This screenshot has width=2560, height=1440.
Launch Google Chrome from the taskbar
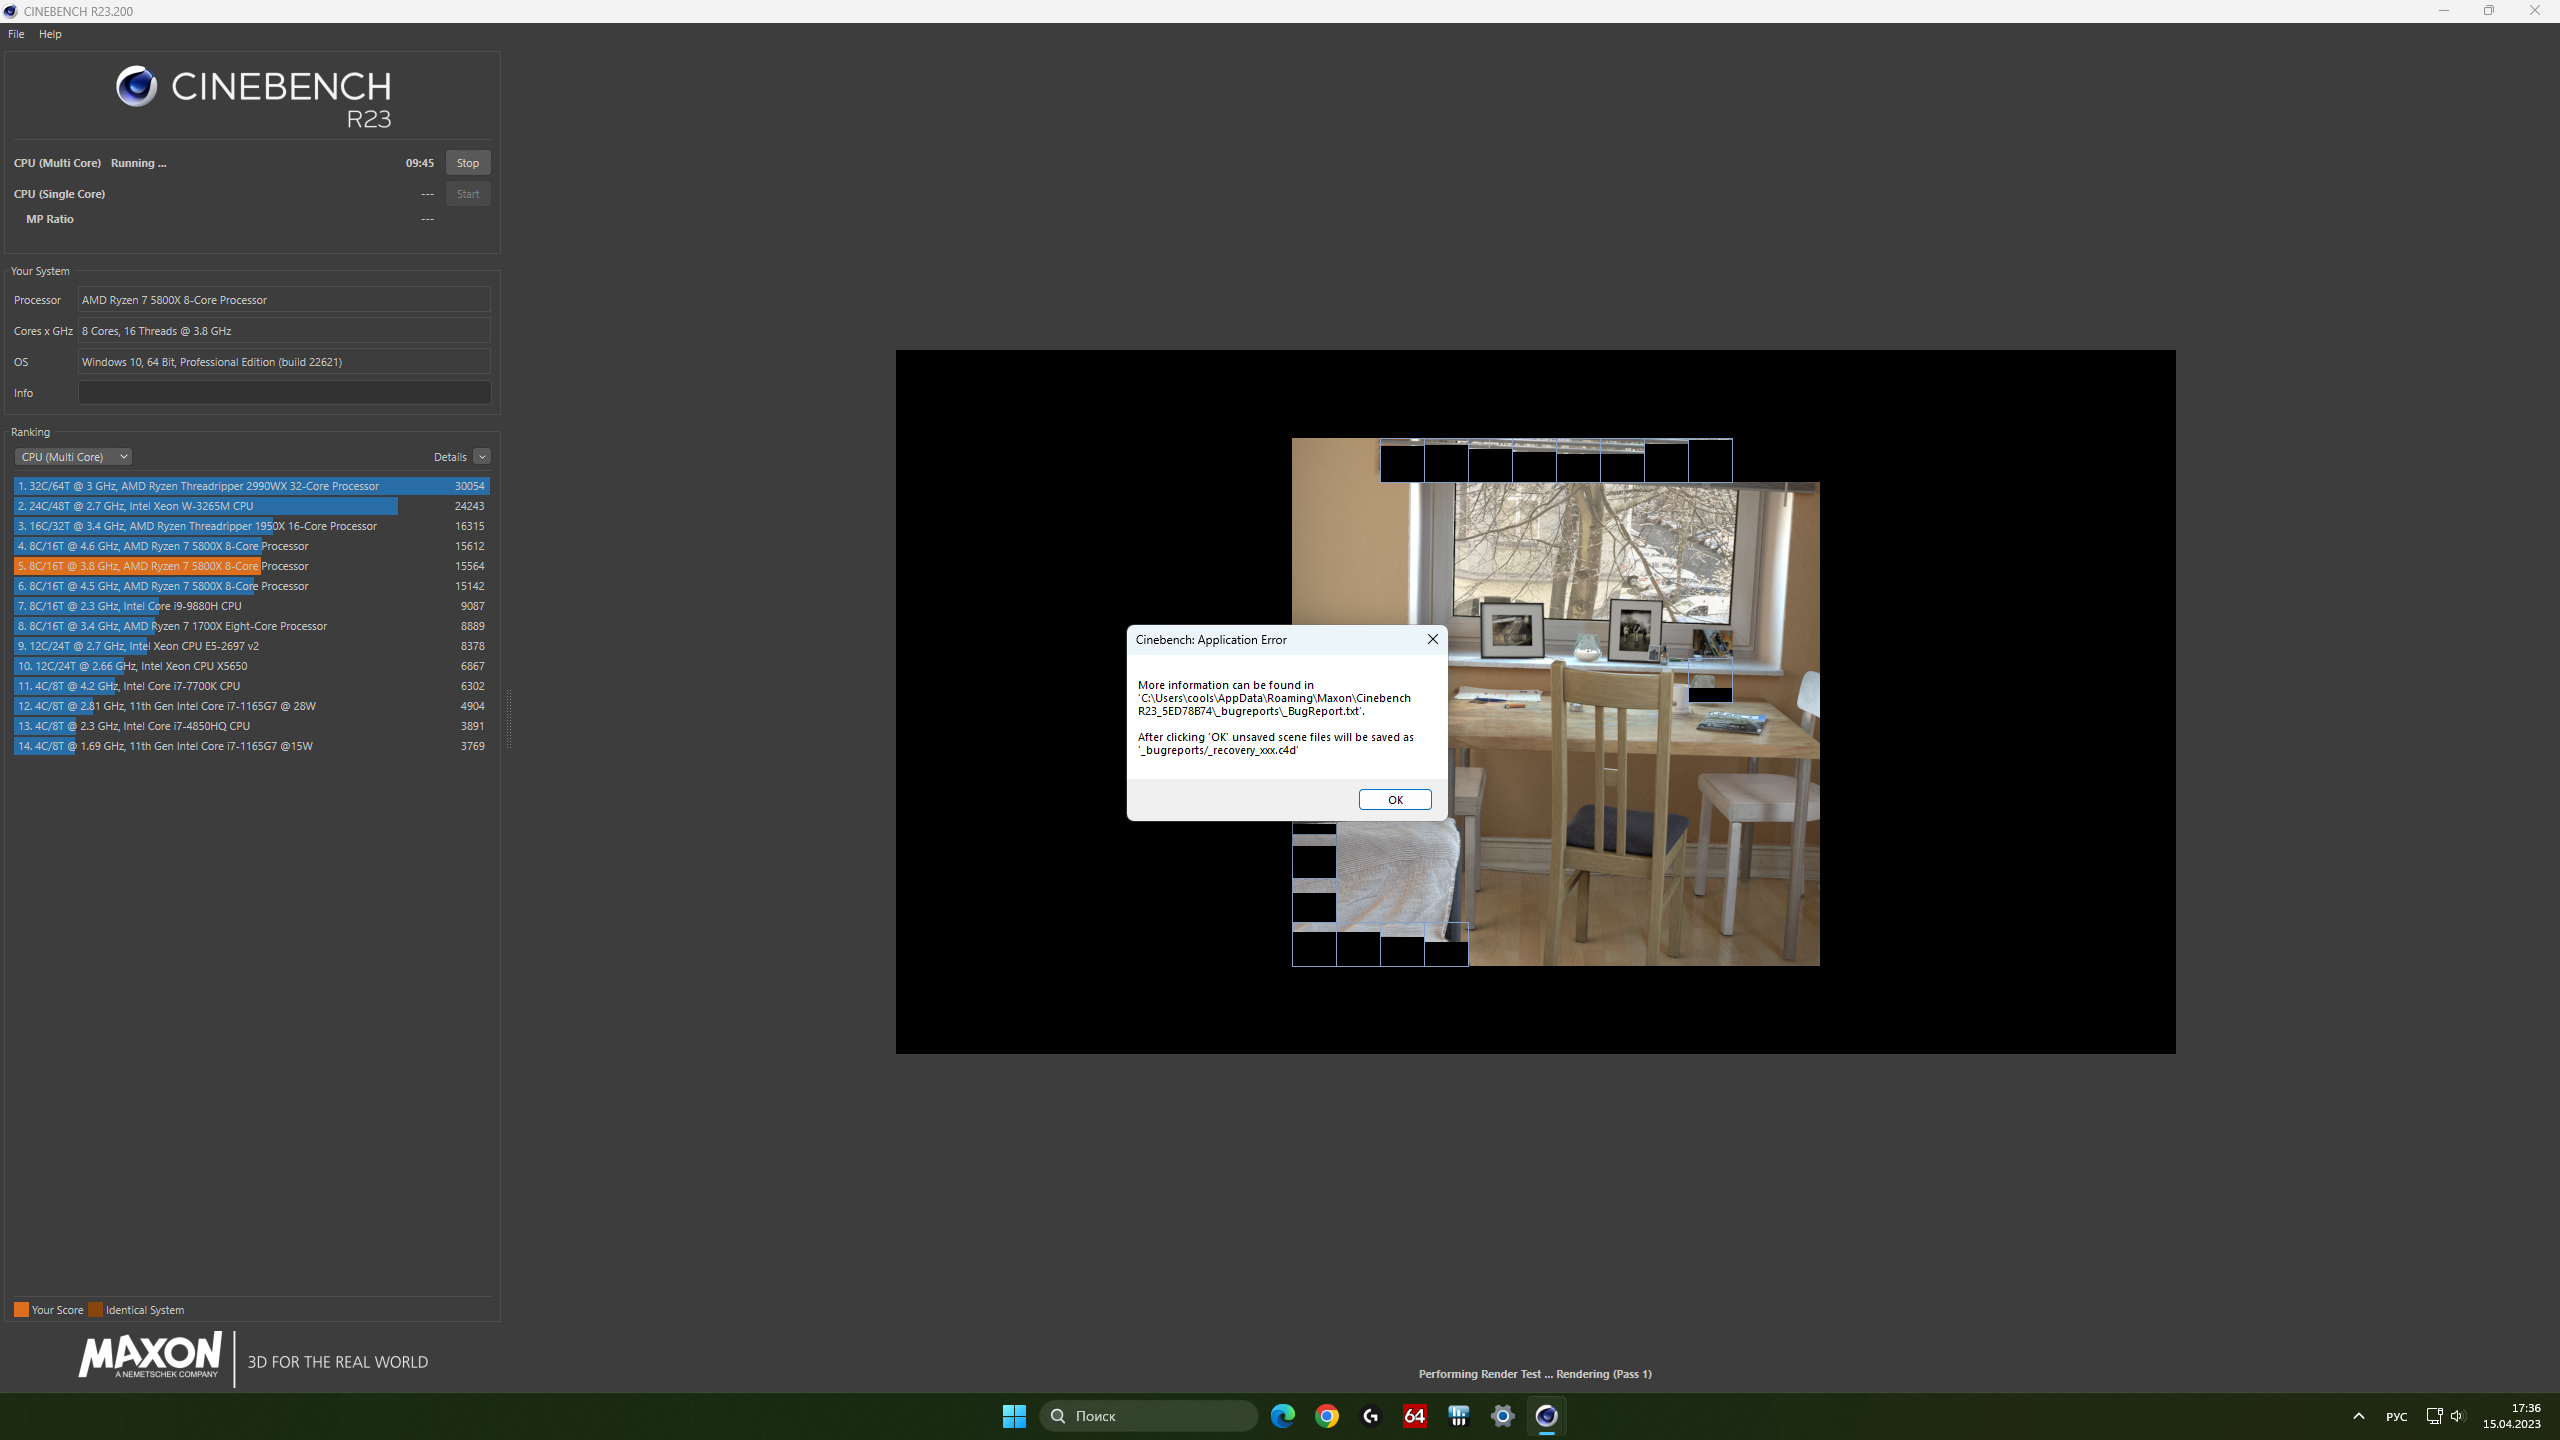1326,1415
